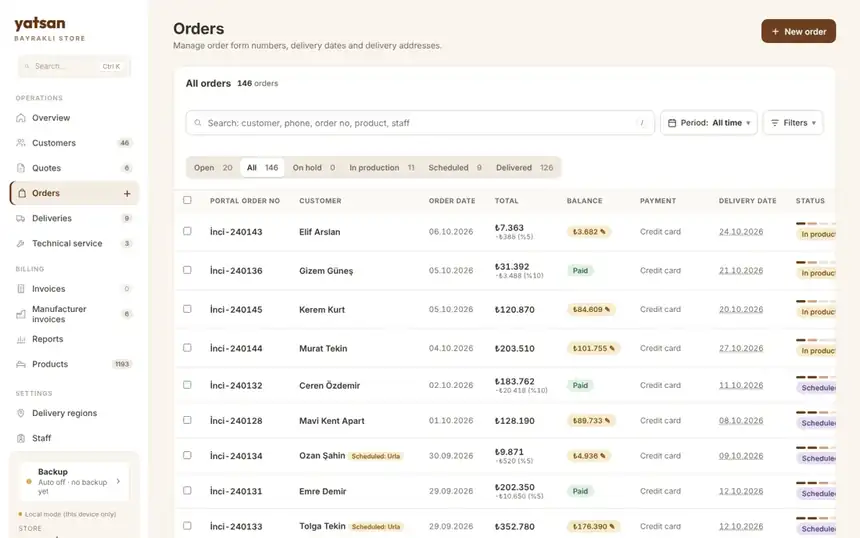Screen dimensions: 860x538
Task: Click the Products sofa icon
Action: click(x=21, y=364)
